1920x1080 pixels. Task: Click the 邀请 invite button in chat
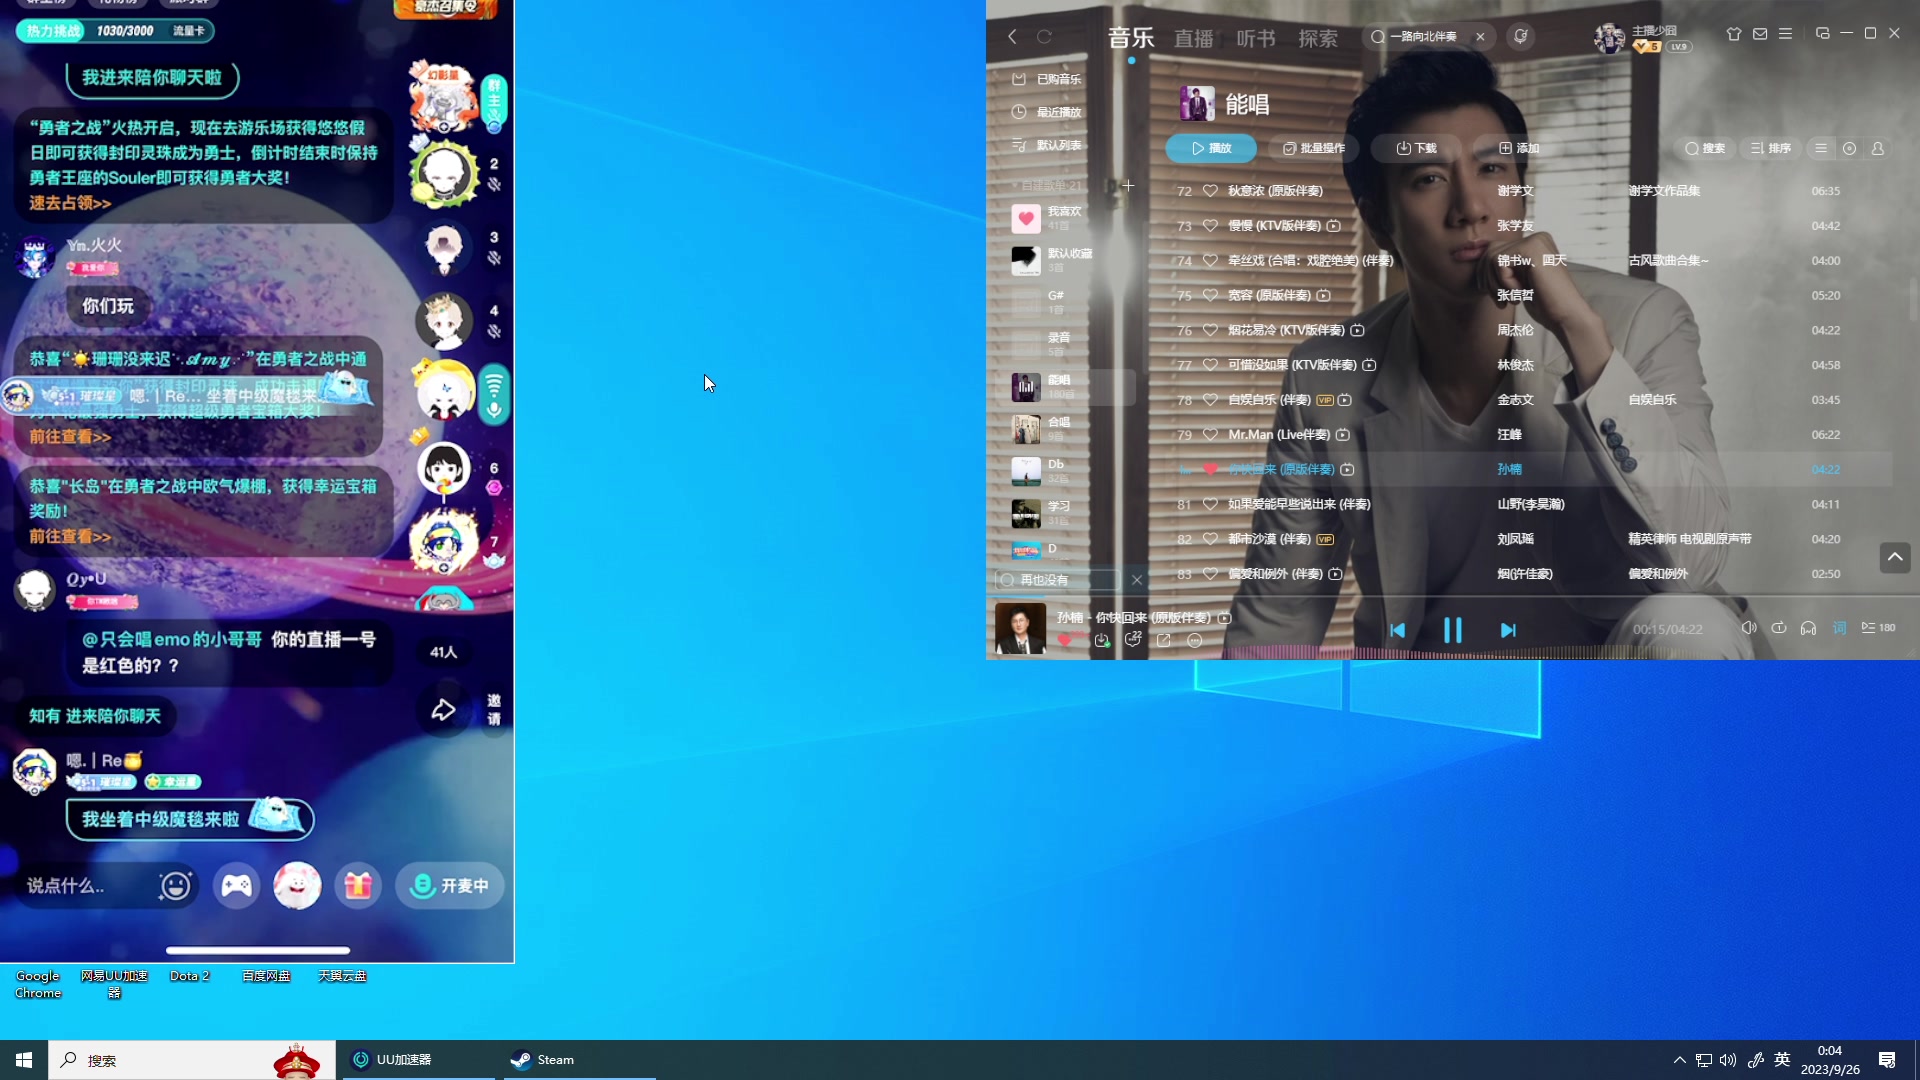494,710
